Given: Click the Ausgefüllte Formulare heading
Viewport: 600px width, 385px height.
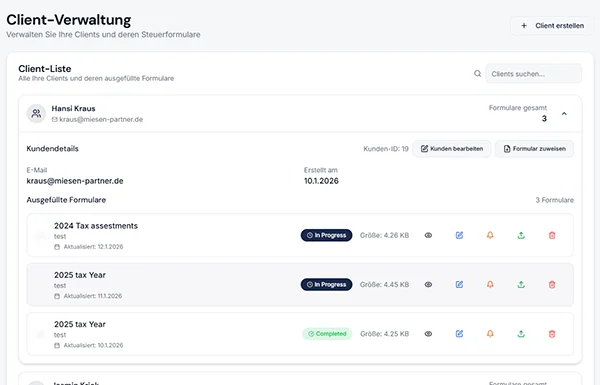Looking at the screenshot, I should coord(66,200).
